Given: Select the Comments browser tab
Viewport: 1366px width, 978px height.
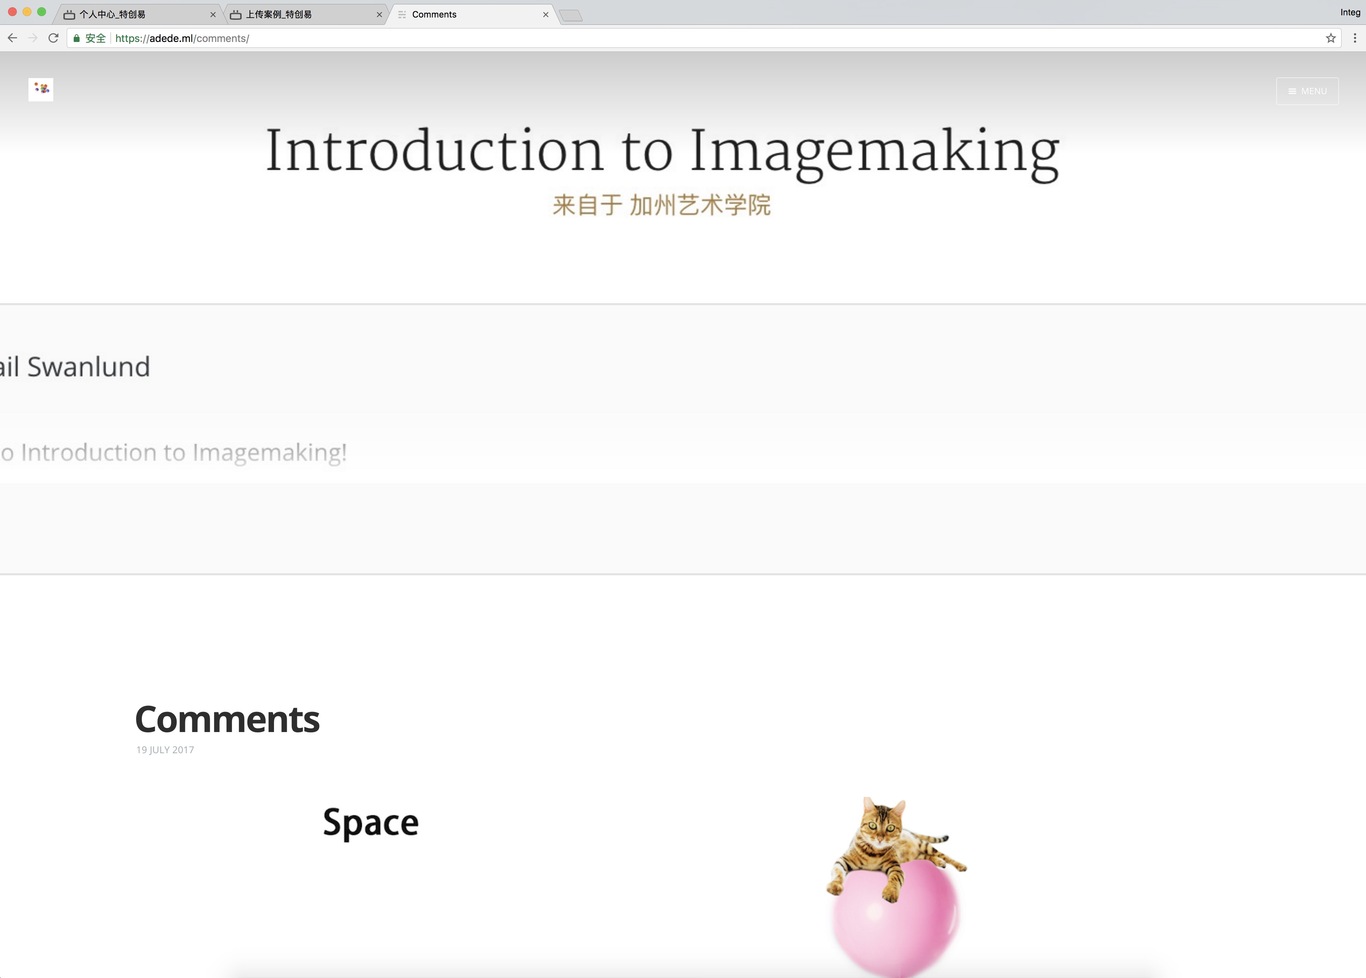Looking at the screenshot, I should tap(470, 15).
